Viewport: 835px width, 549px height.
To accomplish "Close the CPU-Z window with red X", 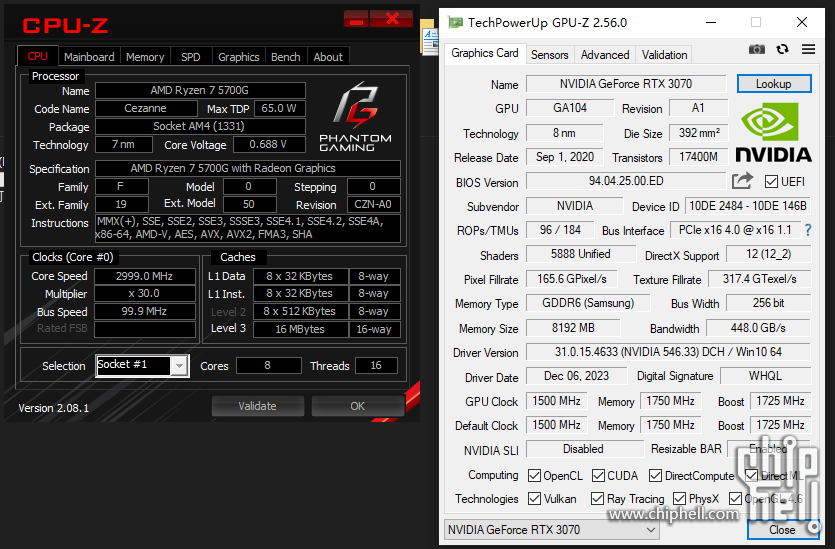I will click(391, 19).
